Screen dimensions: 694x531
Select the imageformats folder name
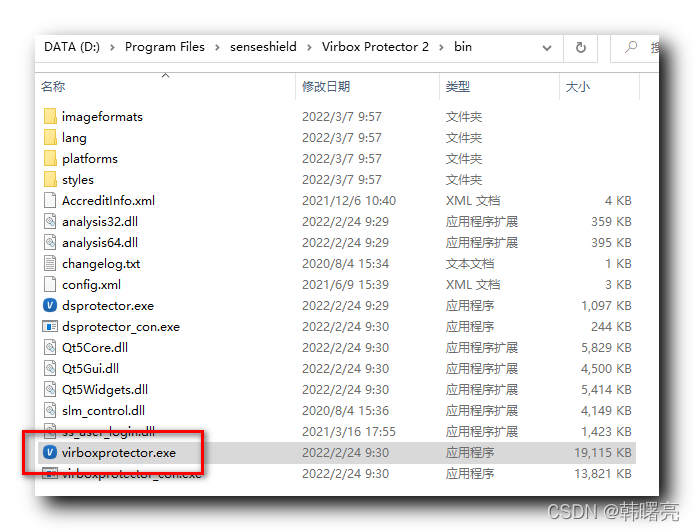coord(102,117)
